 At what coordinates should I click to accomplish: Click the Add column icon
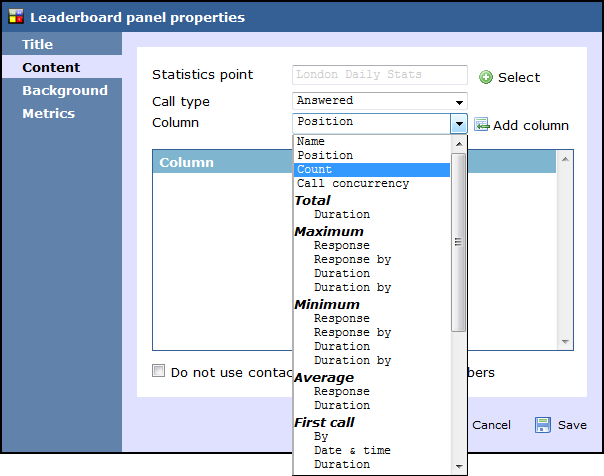pos(481,125)
